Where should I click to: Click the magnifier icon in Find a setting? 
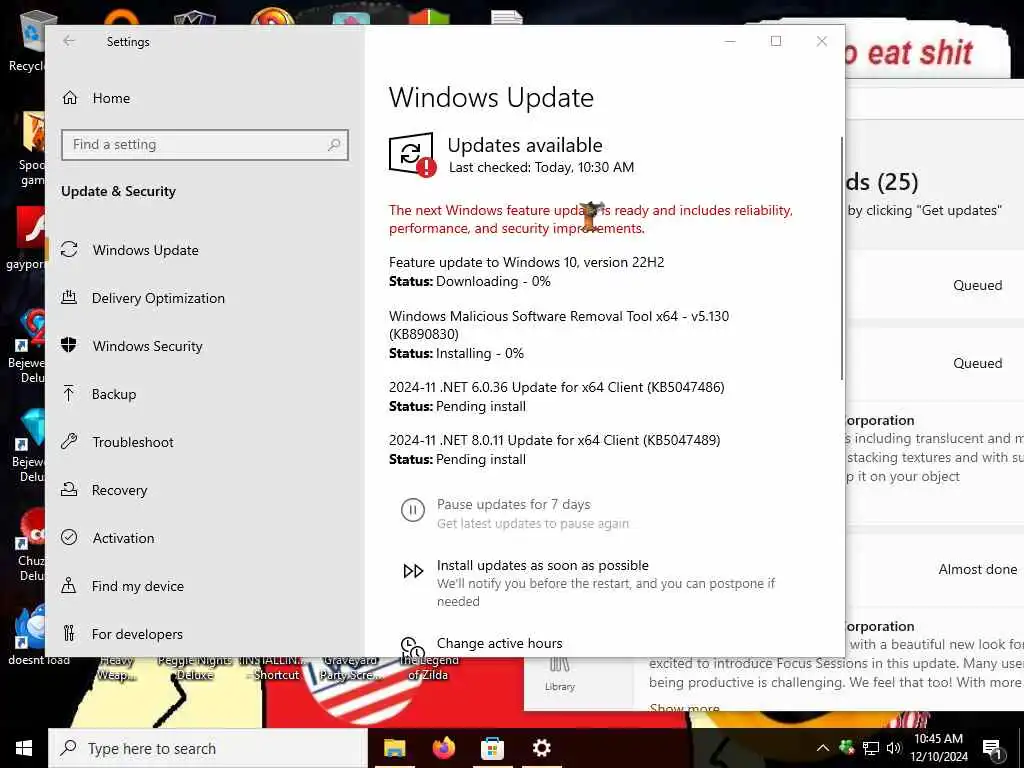click(x=334, y=144)
